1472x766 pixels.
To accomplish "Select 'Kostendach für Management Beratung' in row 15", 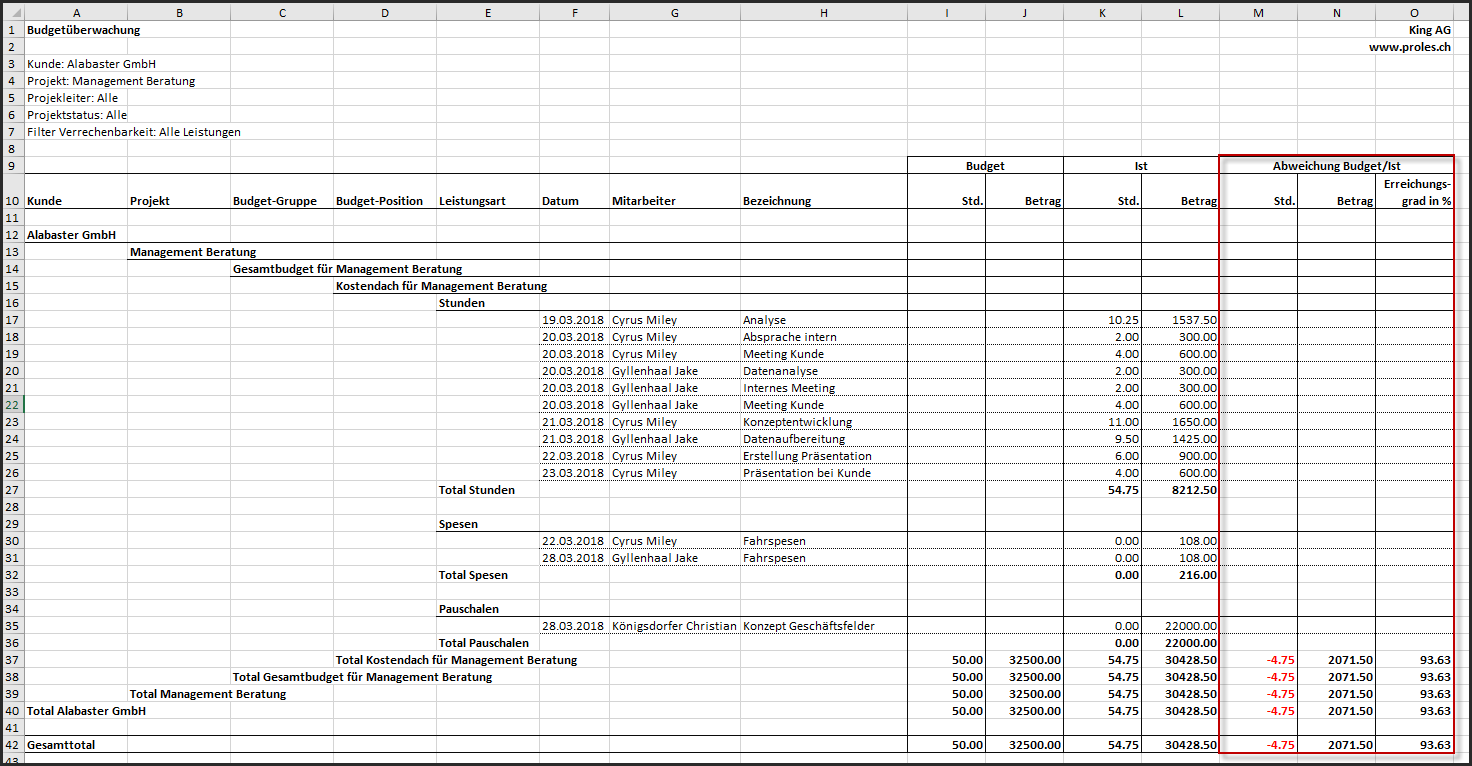I will 441,286.
